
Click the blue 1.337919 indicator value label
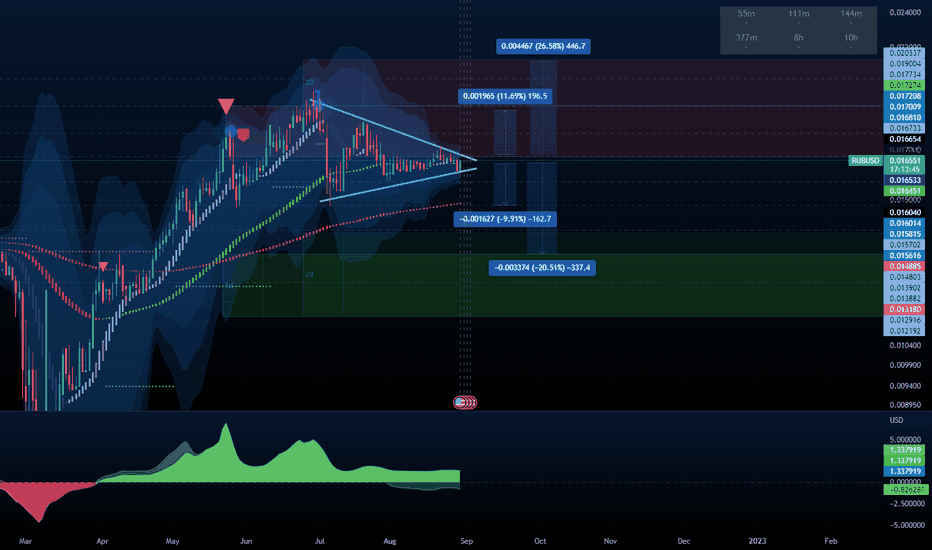click(x=905, y=471)
